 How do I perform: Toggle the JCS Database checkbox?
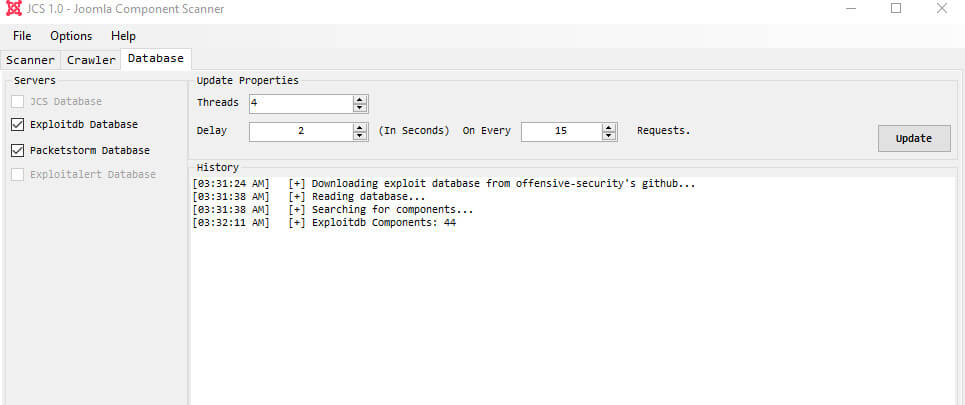[x=17, y=101]
